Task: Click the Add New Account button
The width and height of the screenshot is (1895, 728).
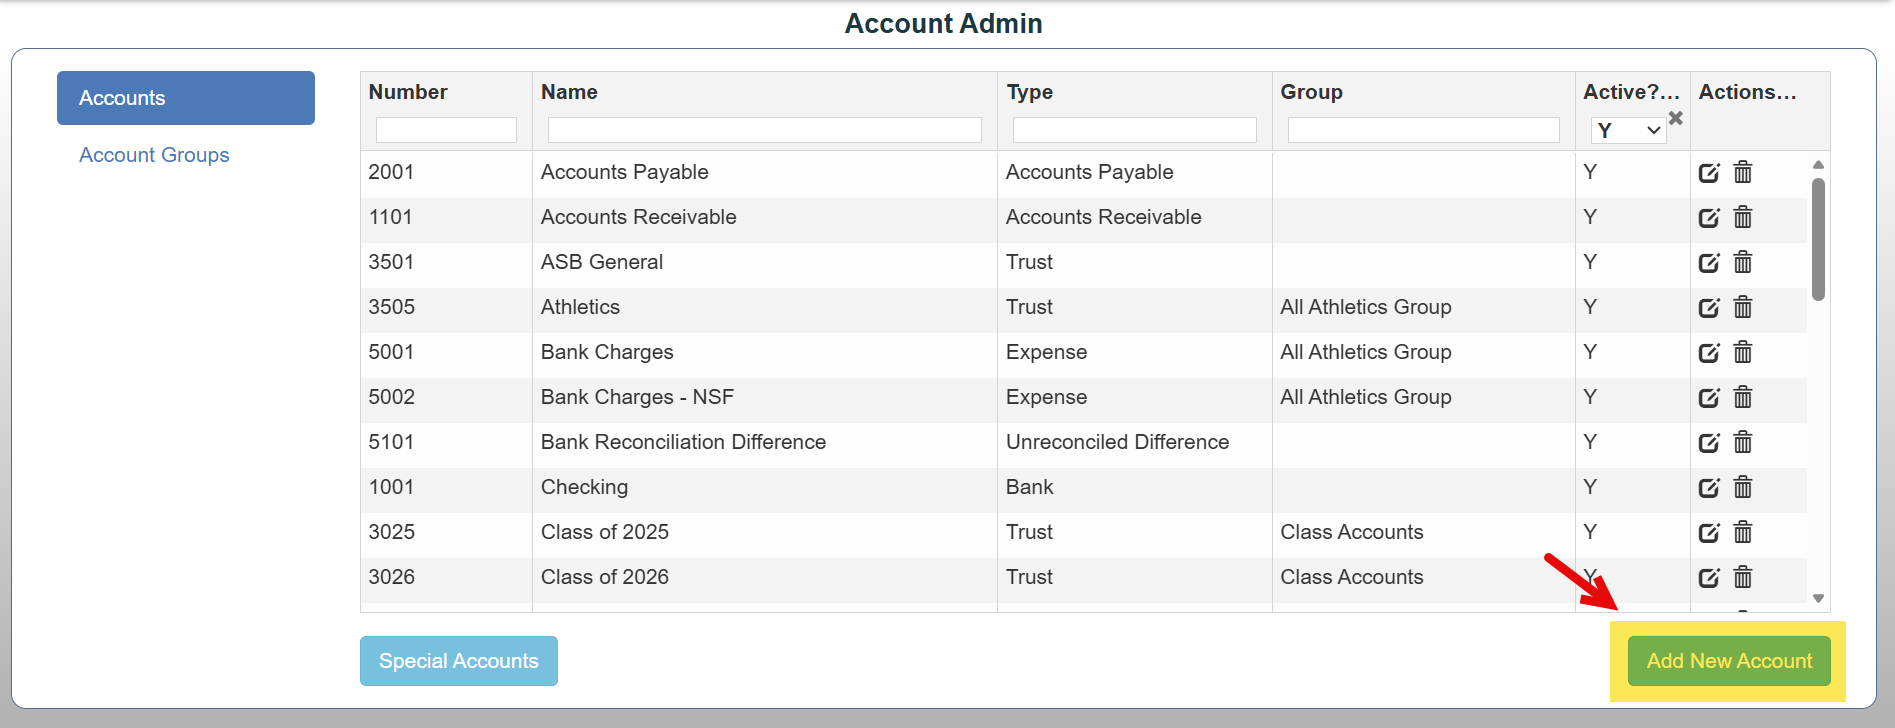Action: [1729, 661]
